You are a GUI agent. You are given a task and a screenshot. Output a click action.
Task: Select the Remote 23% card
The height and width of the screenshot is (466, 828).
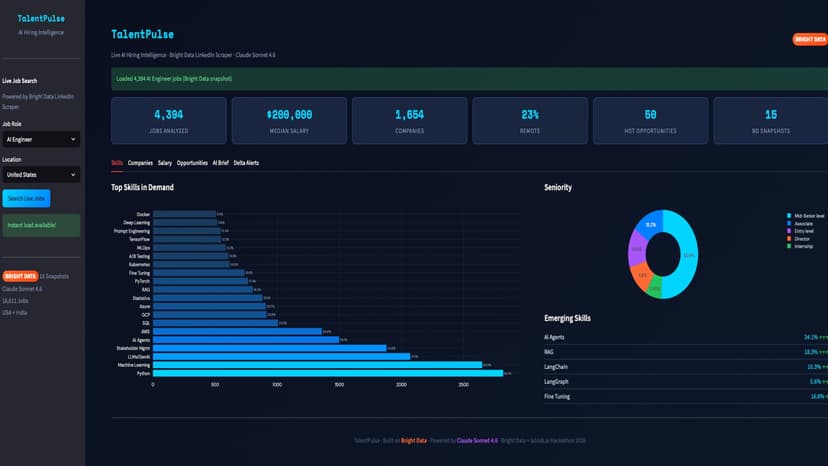click(x=530, y=121)
